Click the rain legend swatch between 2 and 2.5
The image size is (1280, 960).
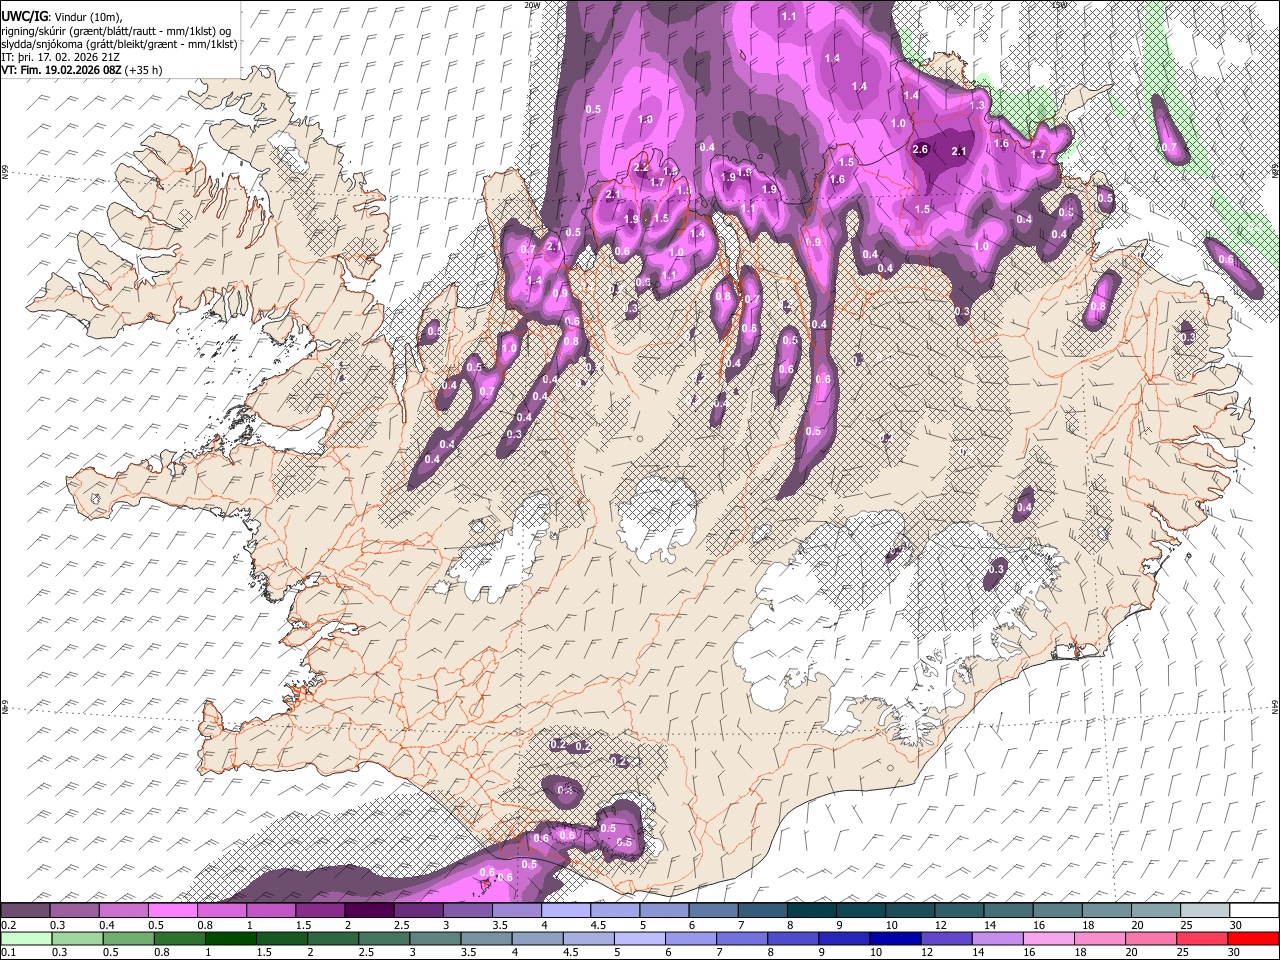click(x=333, y=938)
